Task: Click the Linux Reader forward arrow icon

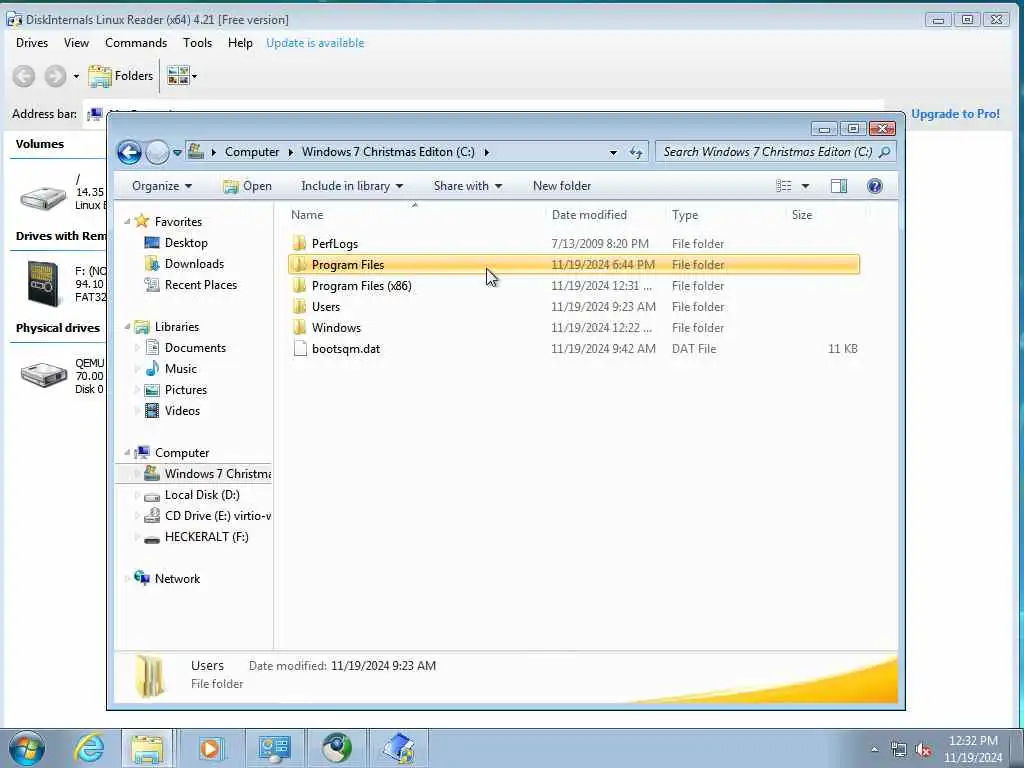Action: [x=55, y=76]
